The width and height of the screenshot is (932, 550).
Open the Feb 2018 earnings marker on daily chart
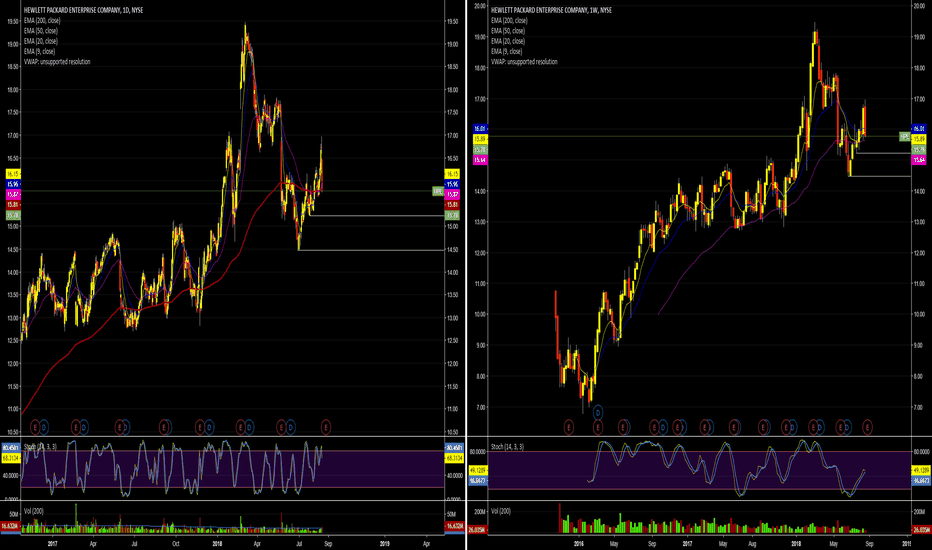pos(240,427)
